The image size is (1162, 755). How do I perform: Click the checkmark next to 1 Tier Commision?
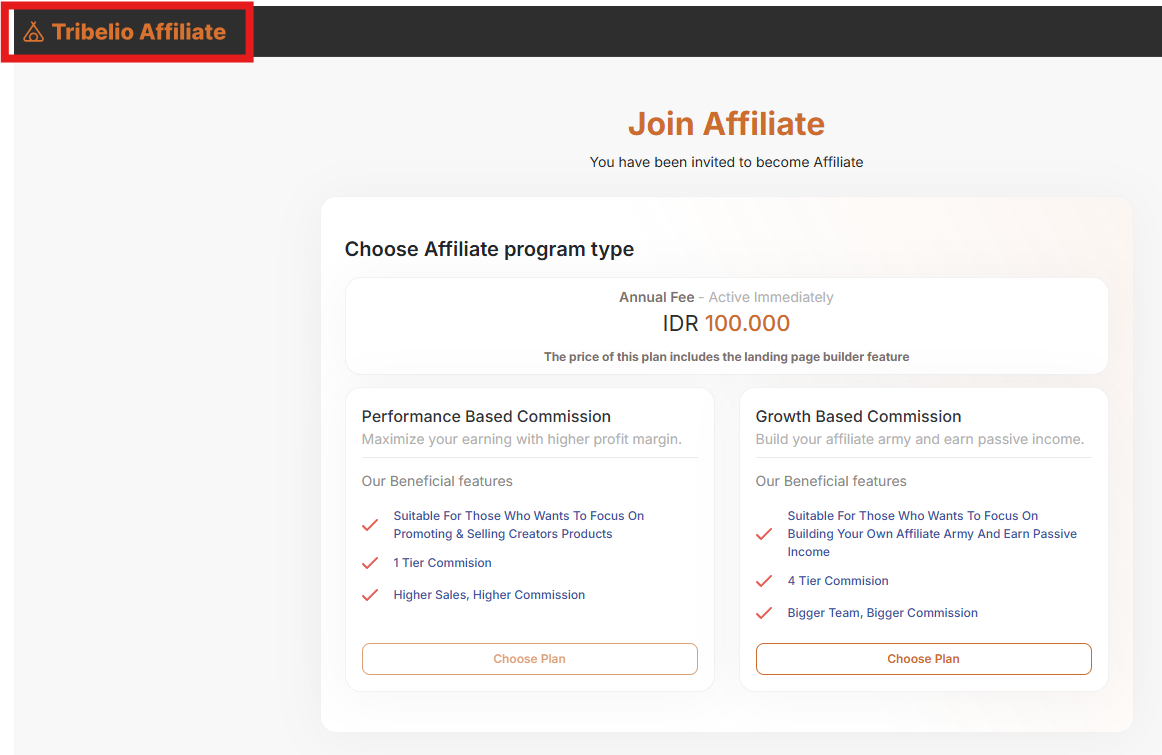[x=370, y=563]
